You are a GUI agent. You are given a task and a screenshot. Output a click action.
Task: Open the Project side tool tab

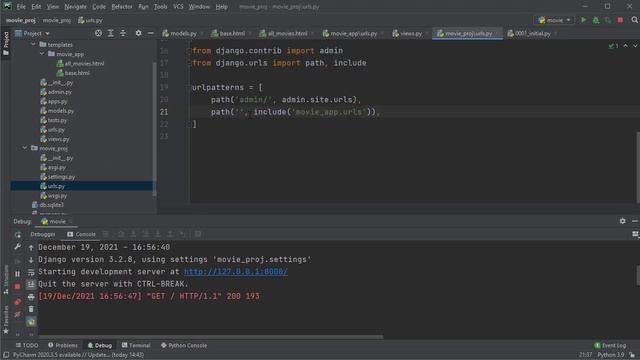pos(6,44)
